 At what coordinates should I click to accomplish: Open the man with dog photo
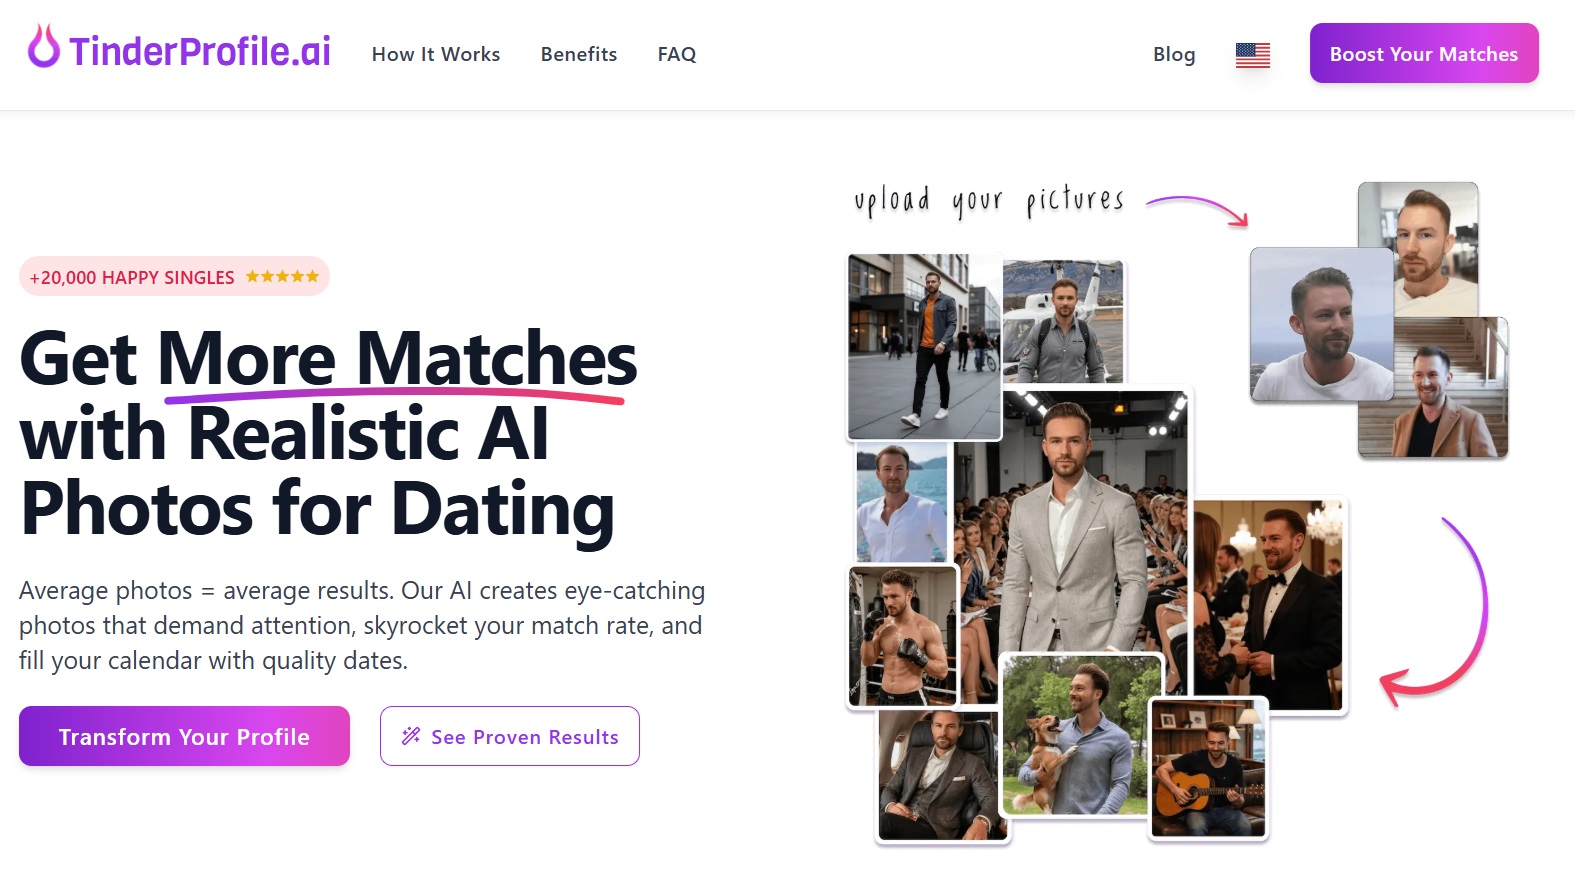point(1080,735)
